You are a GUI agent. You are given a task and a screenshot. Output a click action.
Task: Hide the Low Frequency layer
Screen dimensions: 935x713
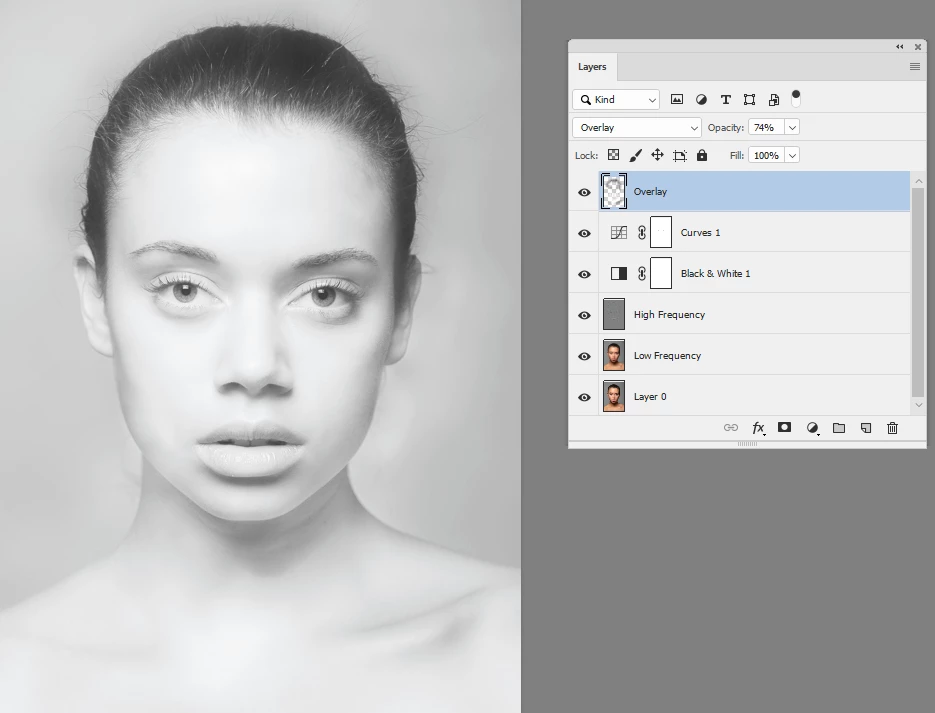coord(584,356)
